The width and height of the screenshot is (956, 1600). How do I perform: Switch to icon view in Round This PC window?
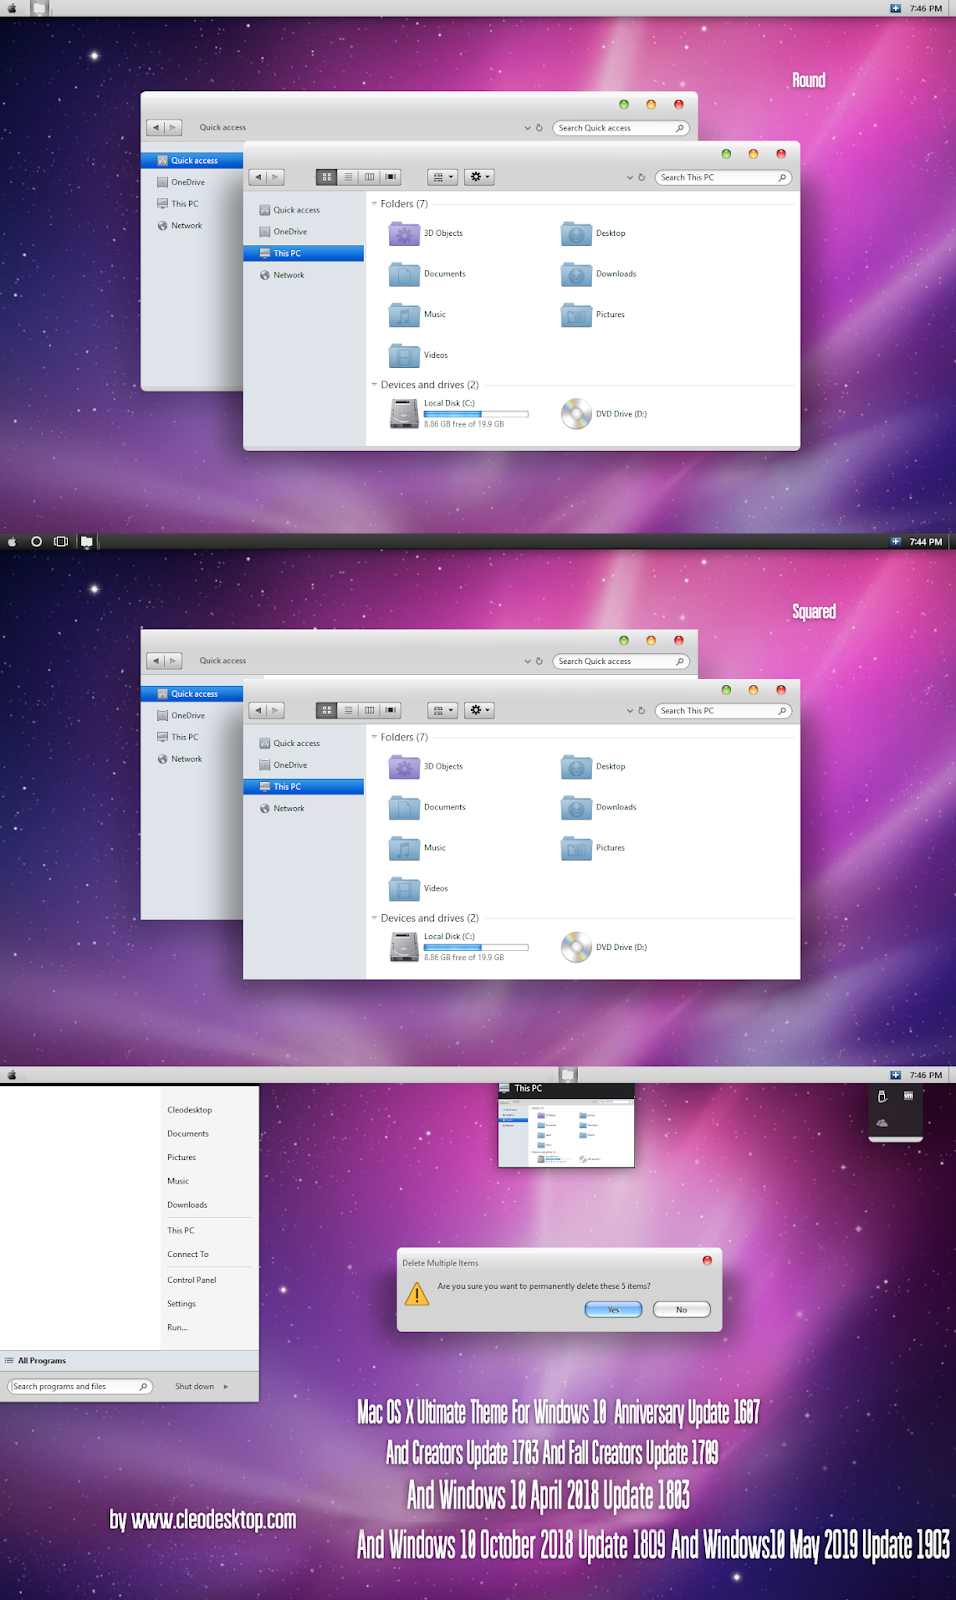pos(327,177)
